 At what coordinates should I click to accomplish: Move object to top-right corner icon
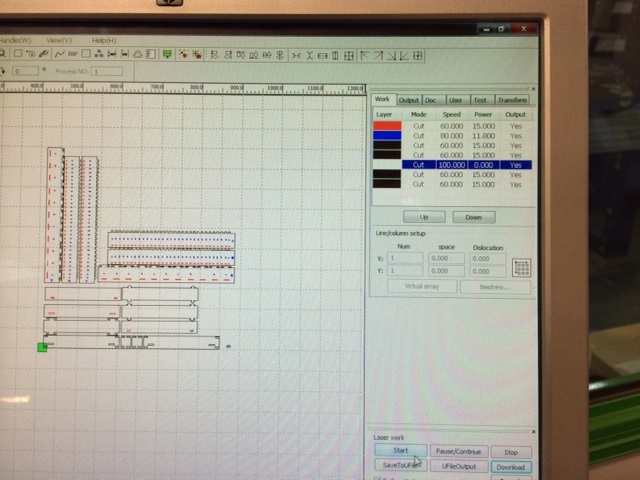[x=378, y=56]
